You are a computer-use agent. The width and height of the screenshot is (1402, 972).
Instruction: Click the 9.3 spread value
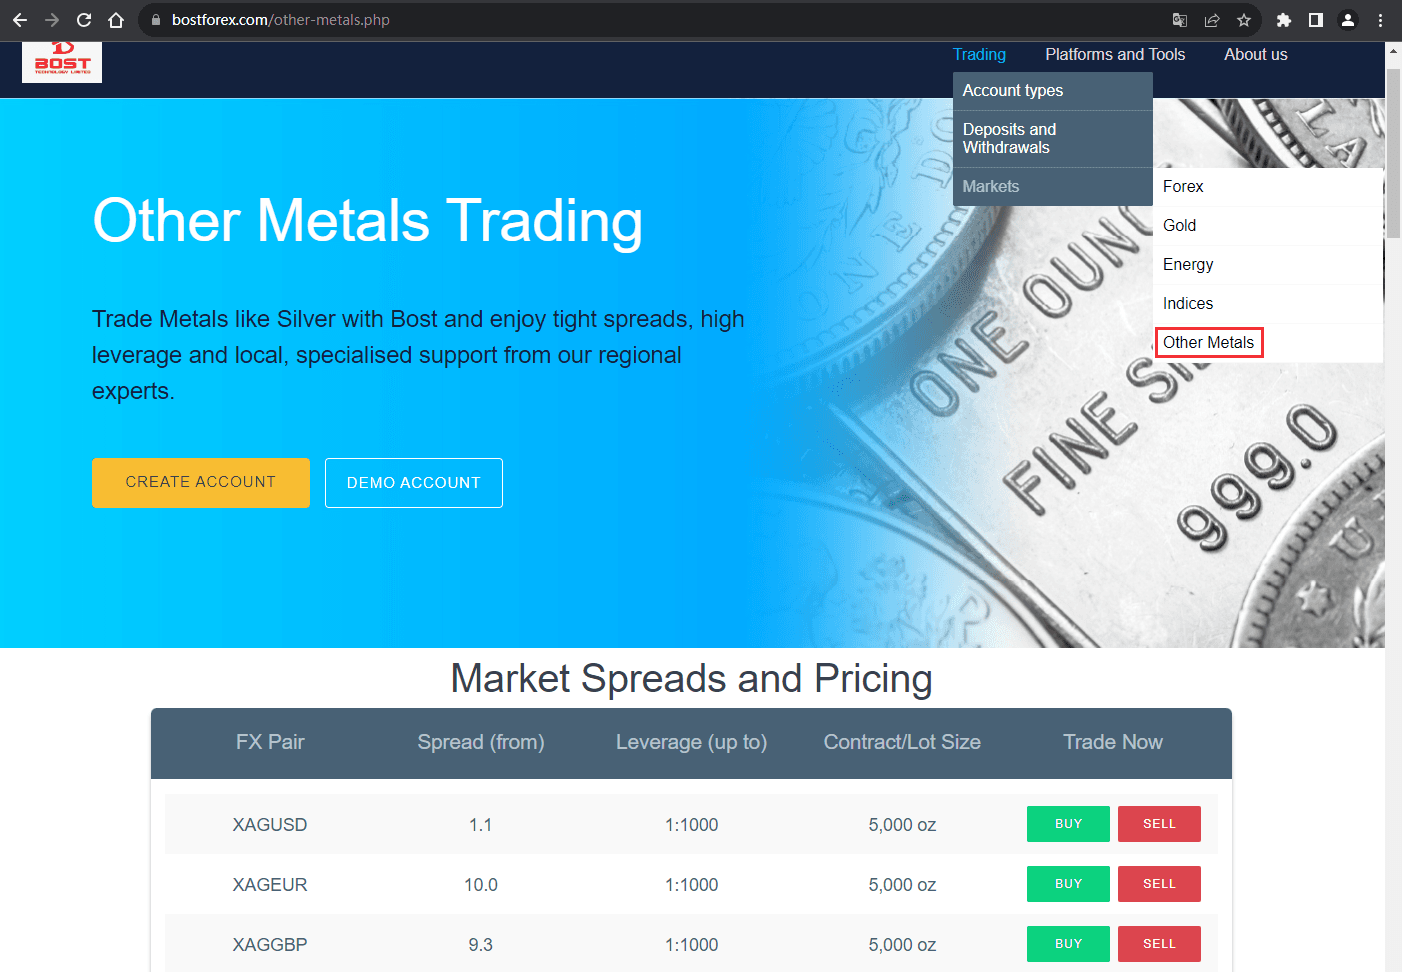coord(481,945)
